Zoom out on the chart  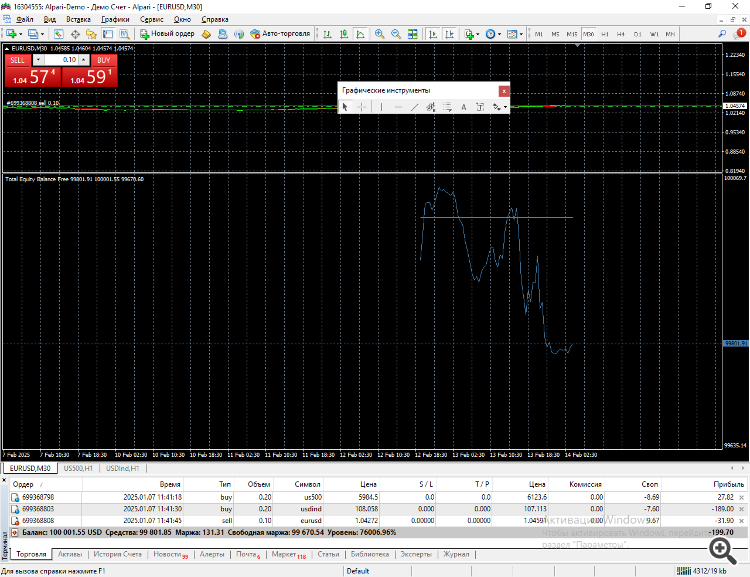396,34
